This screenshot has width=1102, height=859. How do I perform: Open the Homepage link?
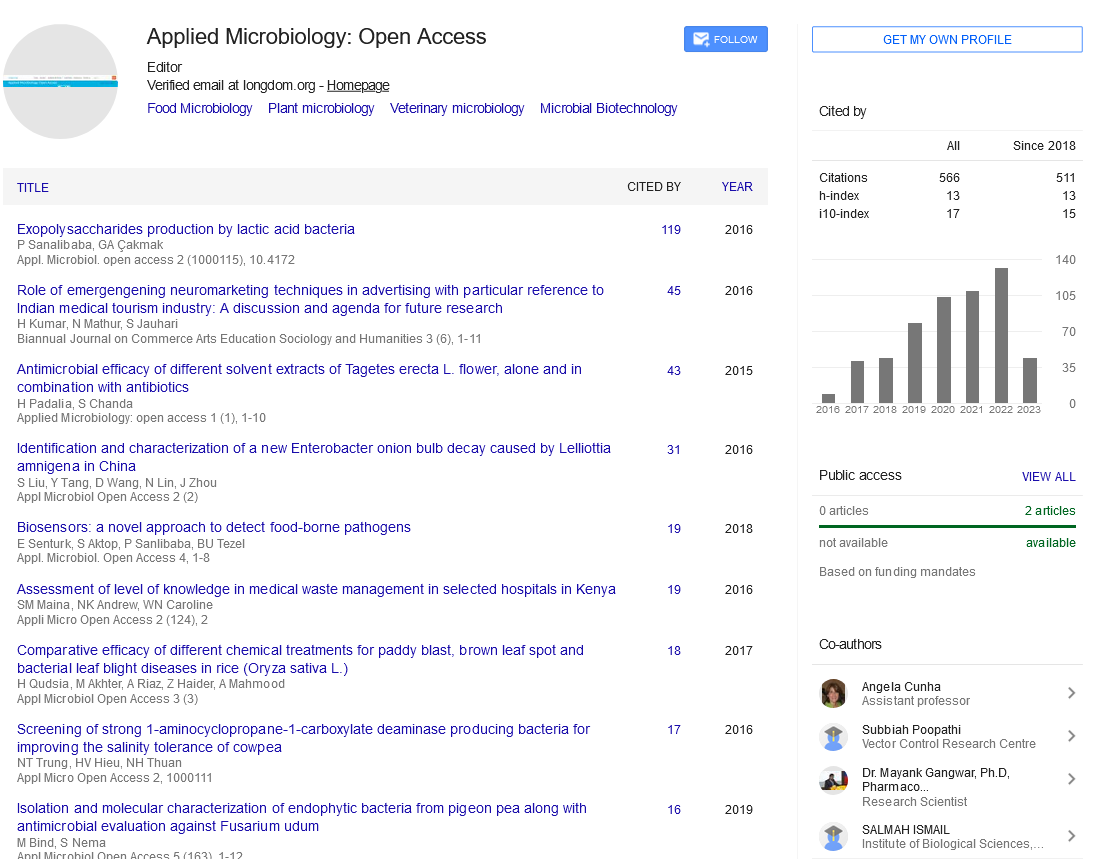click(x=358, y=86)
